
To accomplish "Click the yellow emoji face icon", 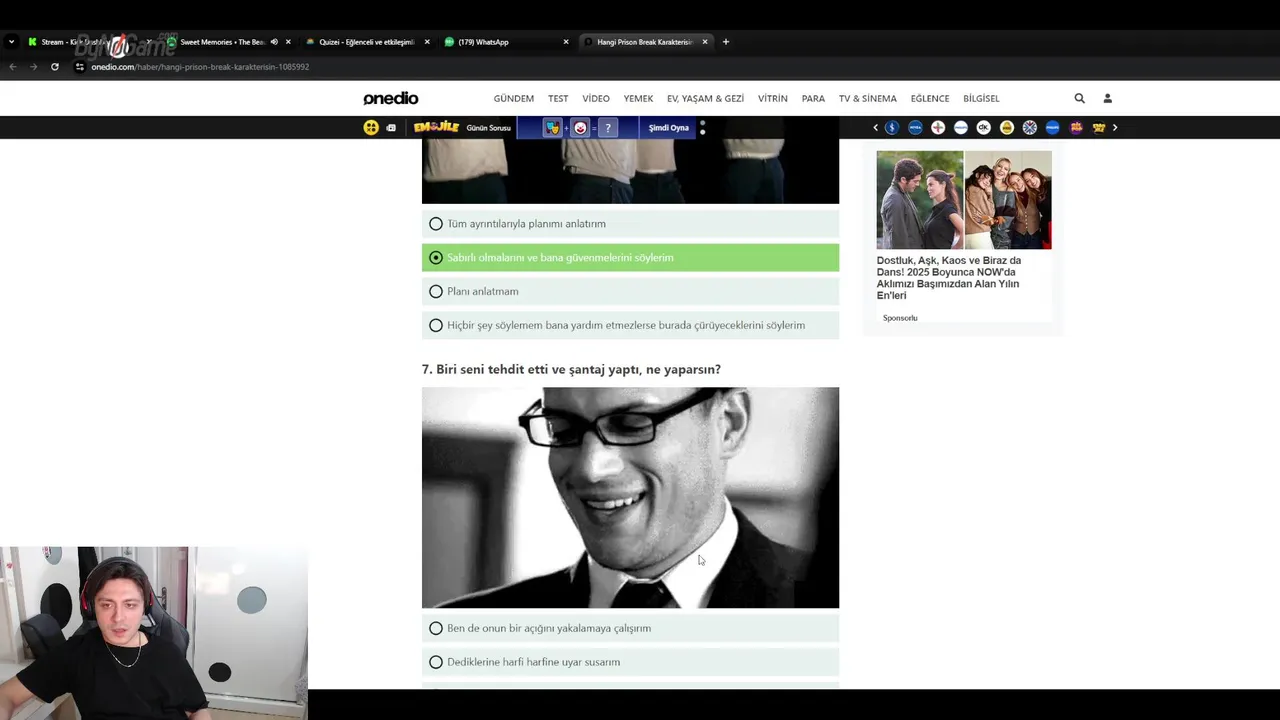I will pos(371,127).
